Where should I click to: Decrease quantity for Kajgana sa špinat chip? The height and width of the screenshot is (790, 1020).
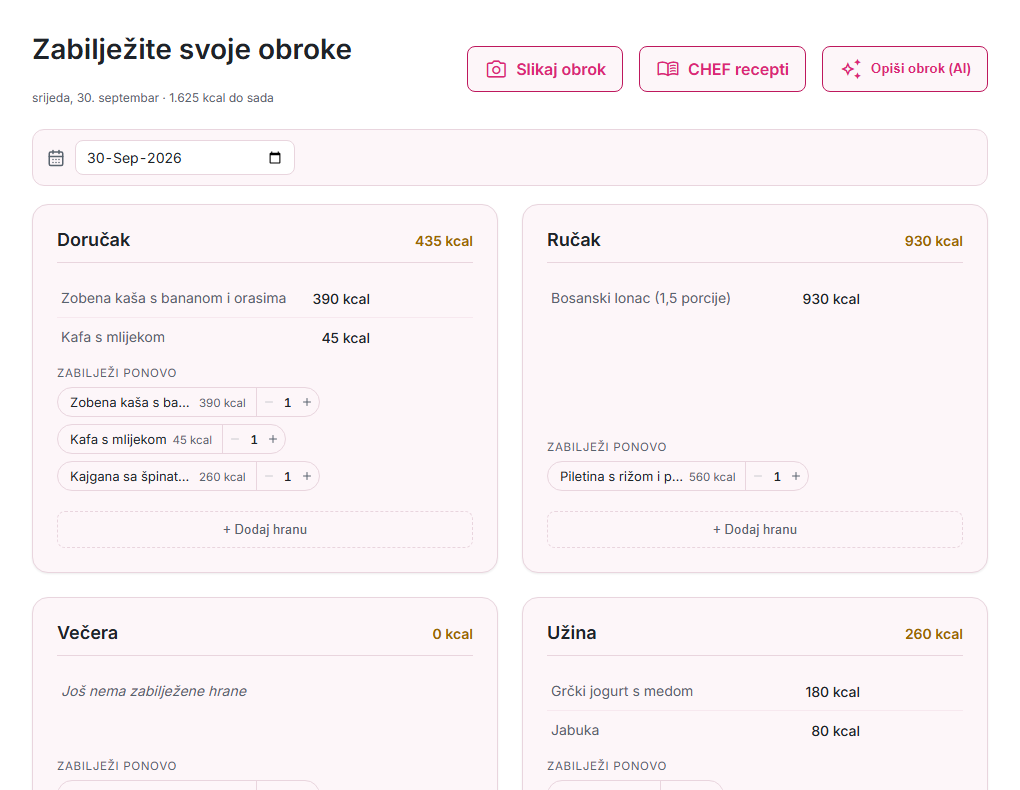(269, 476)
